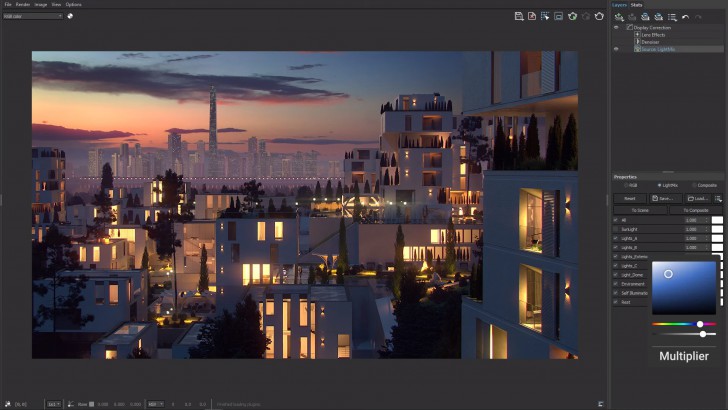Click the Save layer tree preset icon
Image resolution: width=728 pixels, height=410 pixels.
pos(645,17)
